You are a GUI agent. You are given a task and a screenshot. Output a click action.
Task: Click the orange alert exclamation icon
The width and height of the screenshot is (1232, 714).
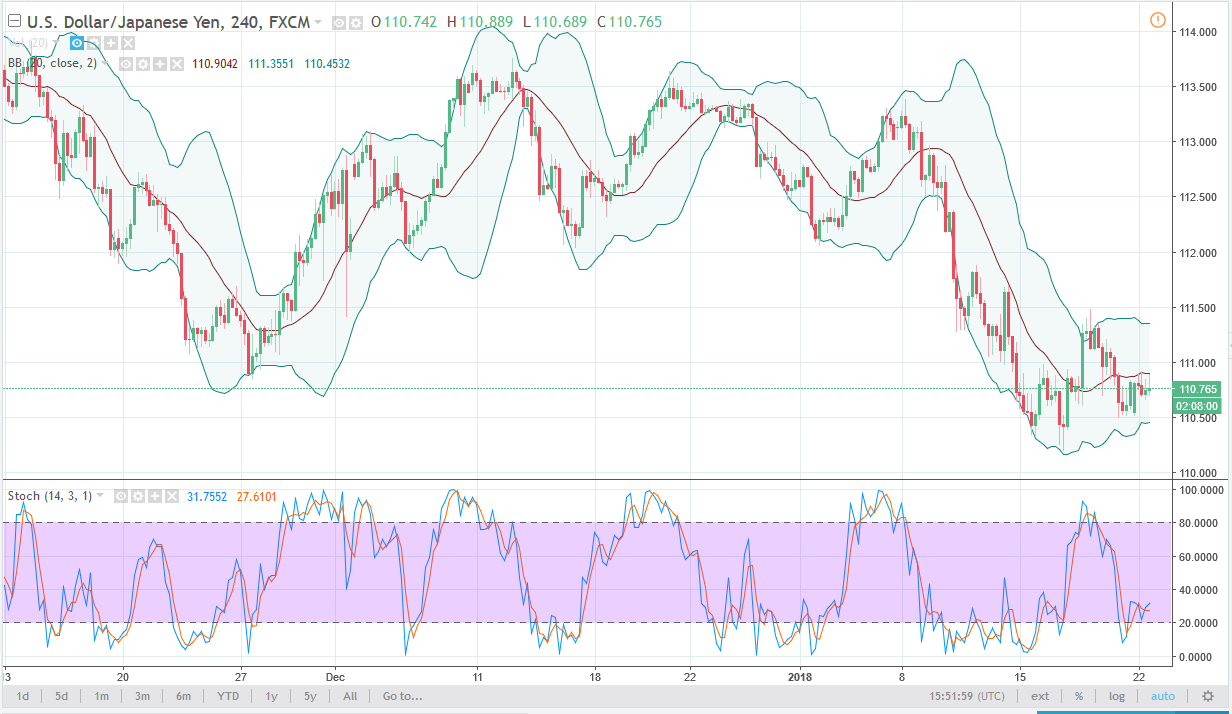click(x=1158, y=20)
